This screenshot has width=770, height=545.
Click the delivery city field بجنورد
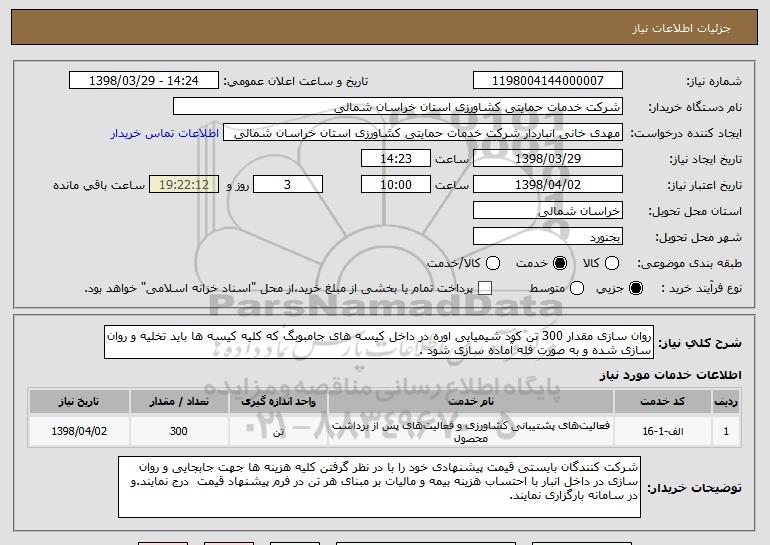(x=548, y=237)
